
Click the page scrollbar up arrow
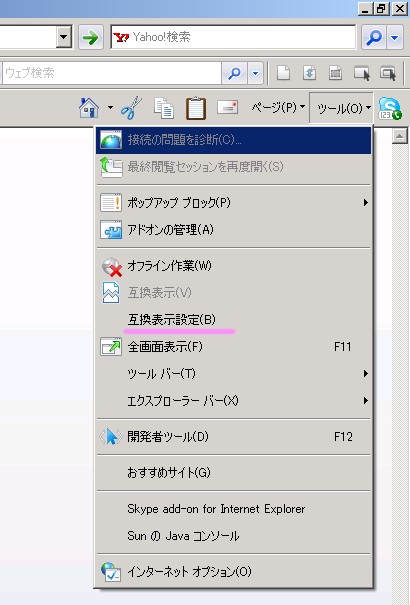point(400,136)
